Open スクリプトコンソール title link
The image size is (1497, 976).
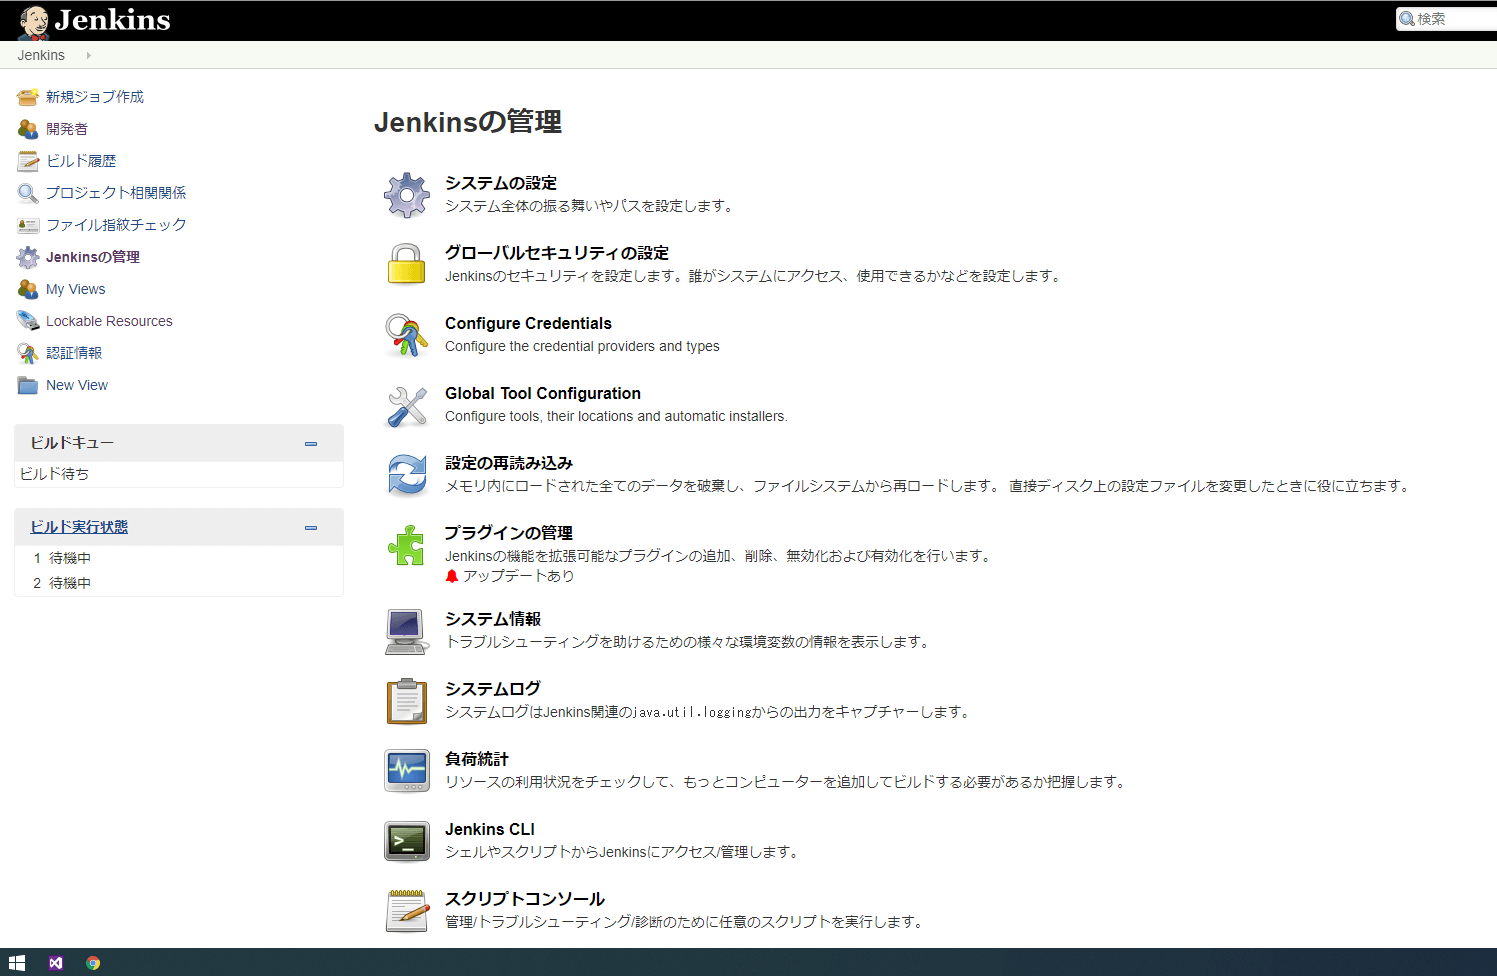pos(525,899)
